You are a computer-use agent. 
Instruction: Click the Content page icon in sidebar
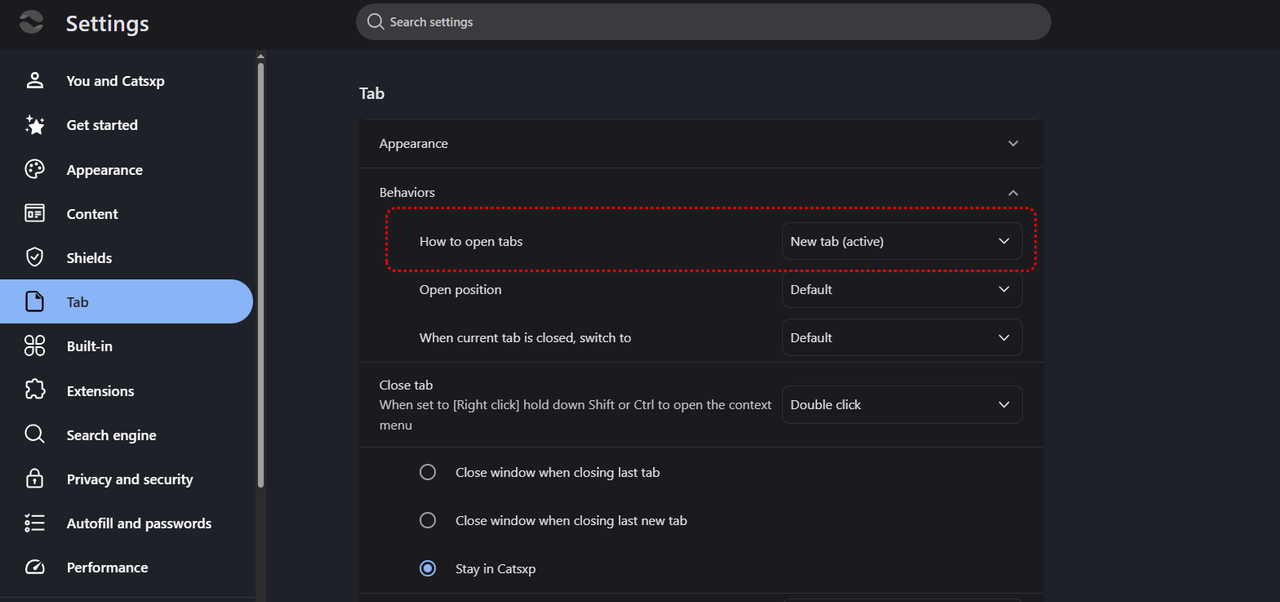35,213
